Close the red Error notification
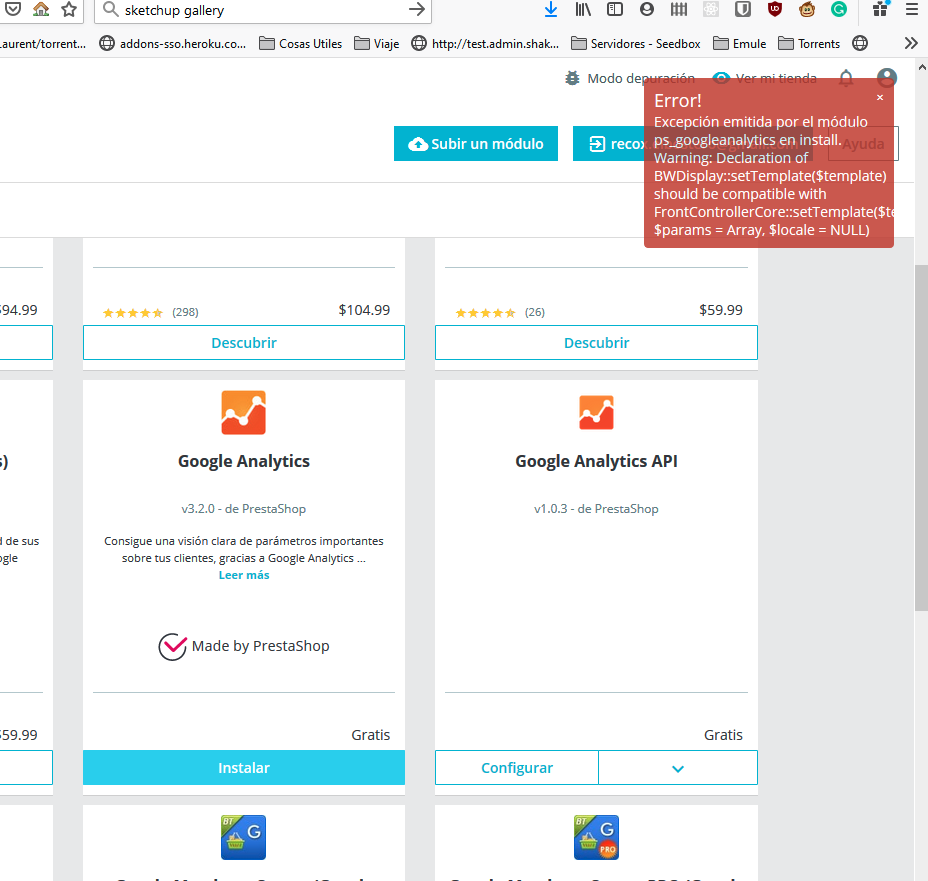 pos(880,98)
